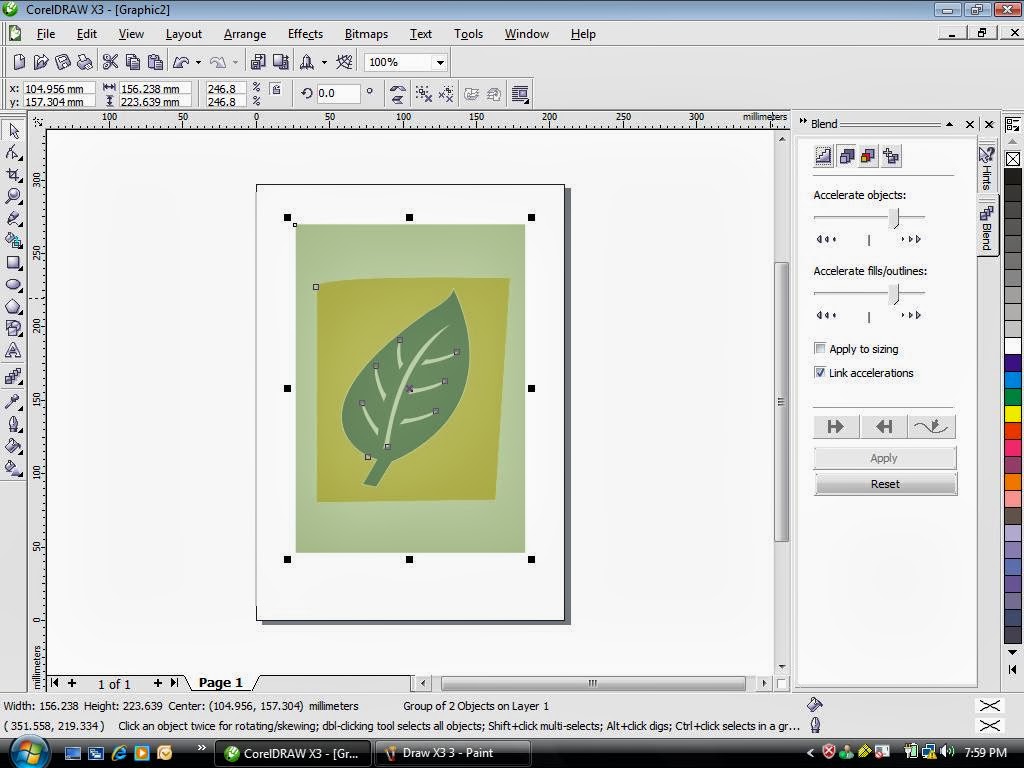This screenshot has height=768, width=1024.
Task: Select the Eyedropper tool
Action: click(13, 401)
